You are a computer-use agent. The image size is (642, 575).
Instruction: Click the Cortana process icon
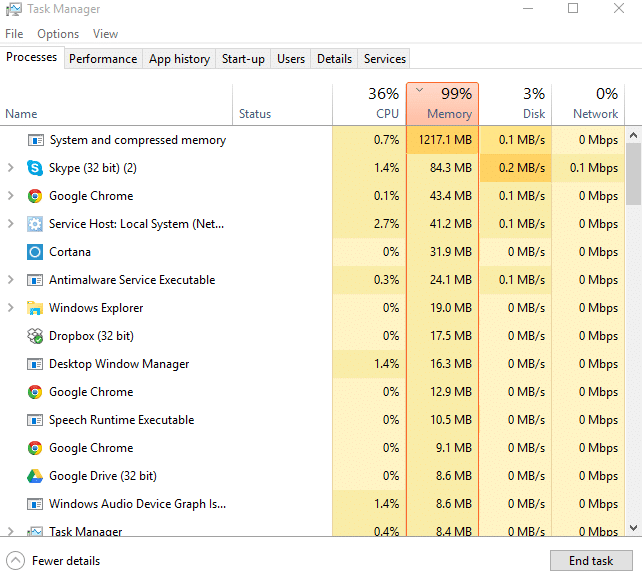(35, 252)
